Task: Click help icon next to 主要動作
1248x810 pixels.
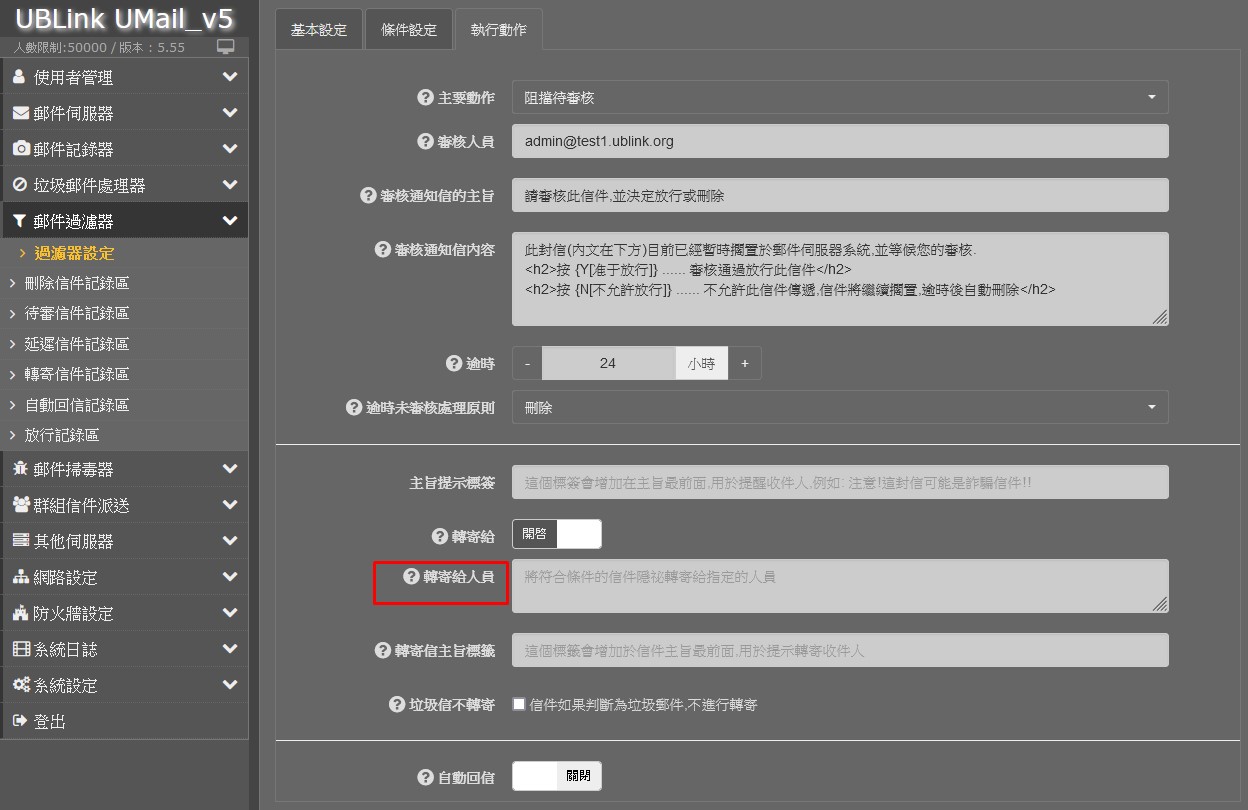Action: click(425, 98)
